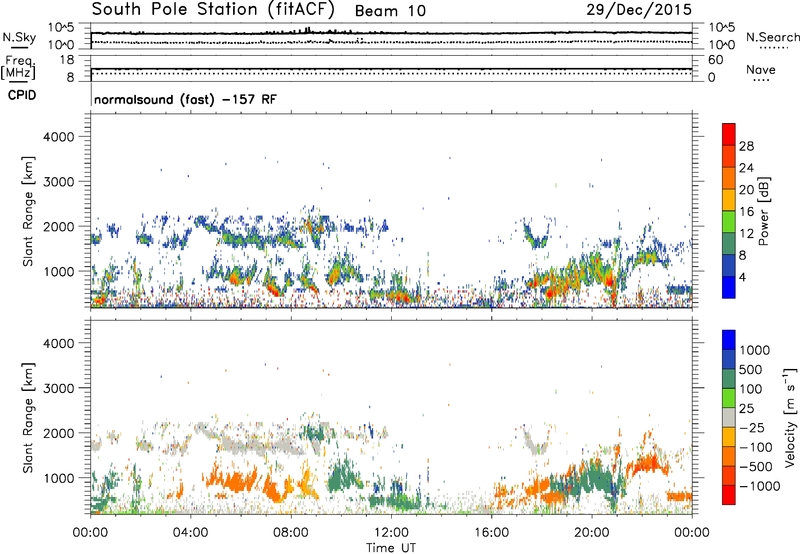
Task: Click the '20:00' time tick label
Action: pos(592,533)
